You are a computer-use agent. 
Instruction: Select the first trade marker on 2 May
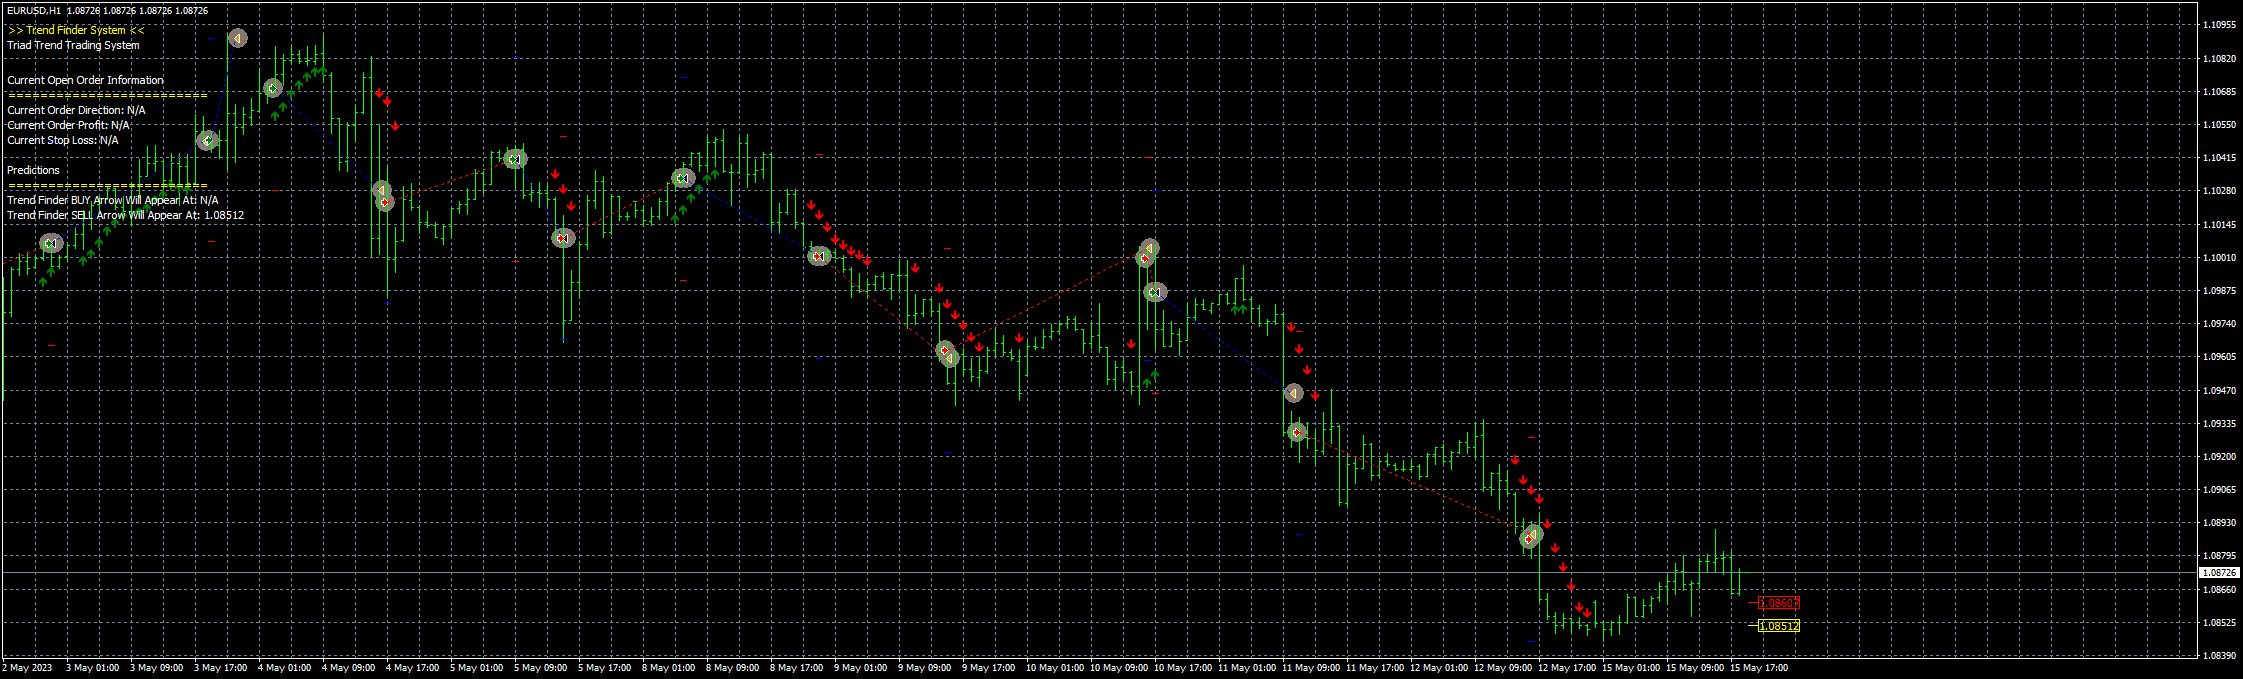click(51, 243)
